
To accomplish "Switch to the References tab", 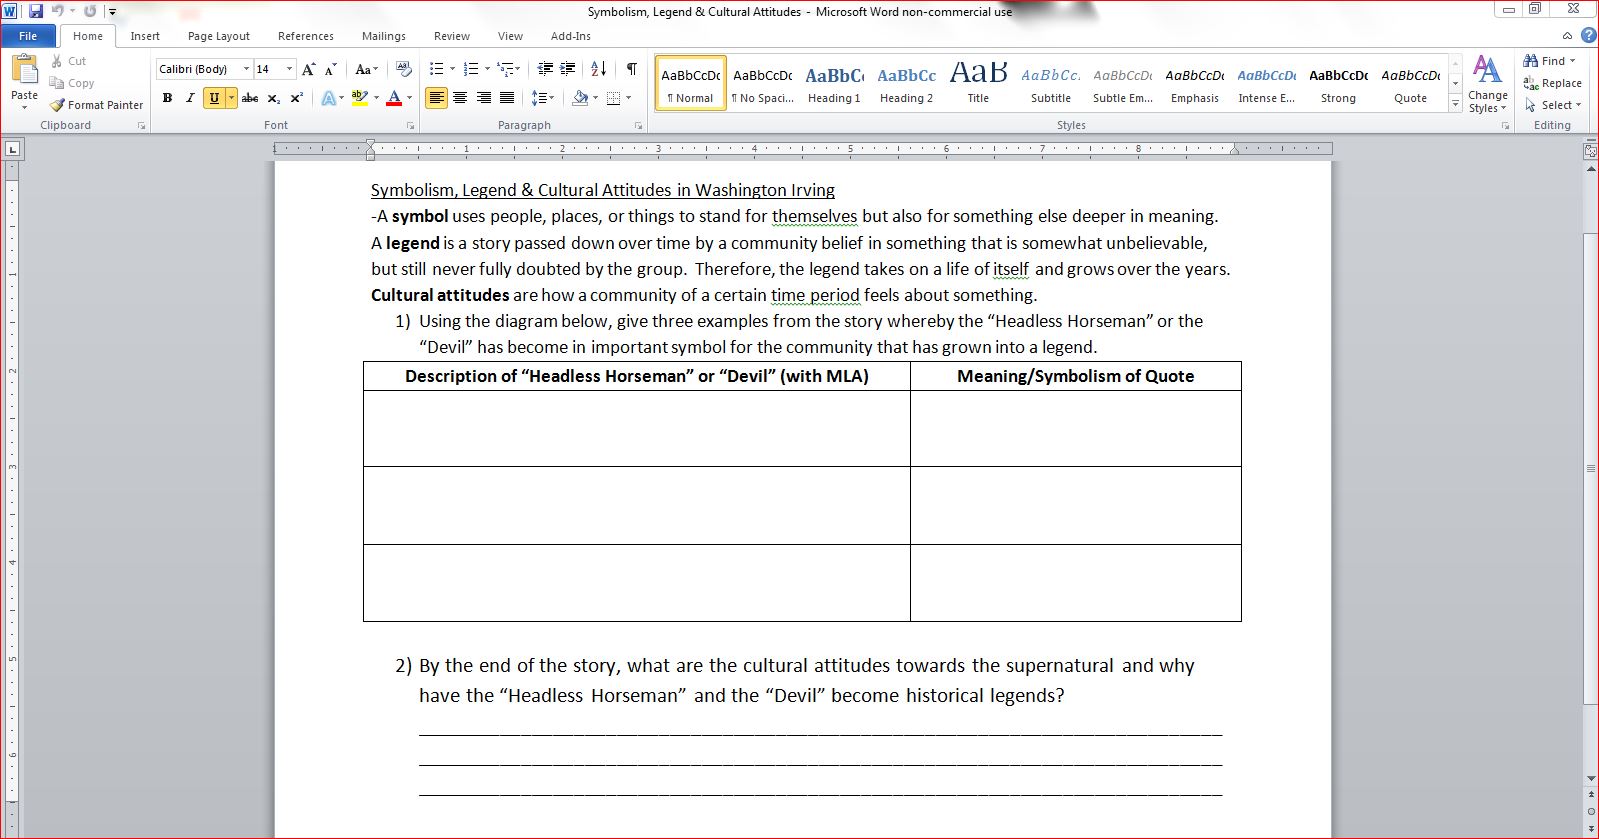I will point(306,36).
